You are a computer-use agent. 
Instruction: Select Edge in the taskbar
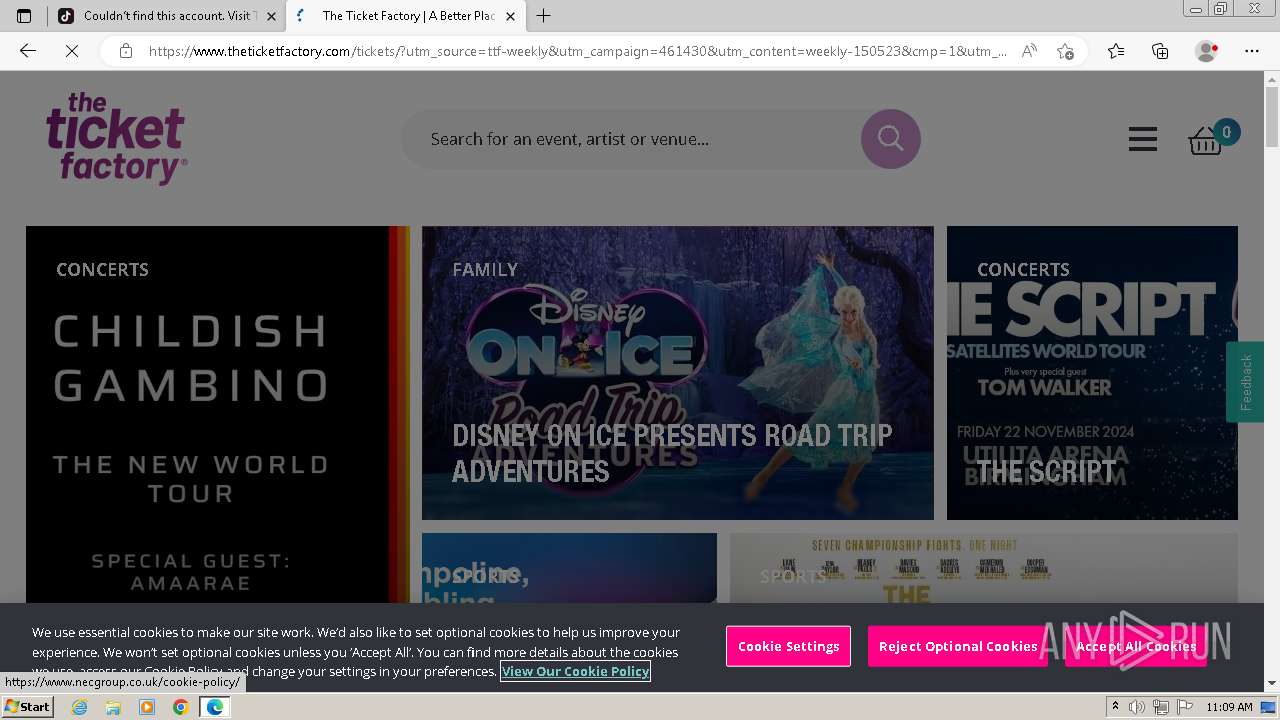coord(215,707)
